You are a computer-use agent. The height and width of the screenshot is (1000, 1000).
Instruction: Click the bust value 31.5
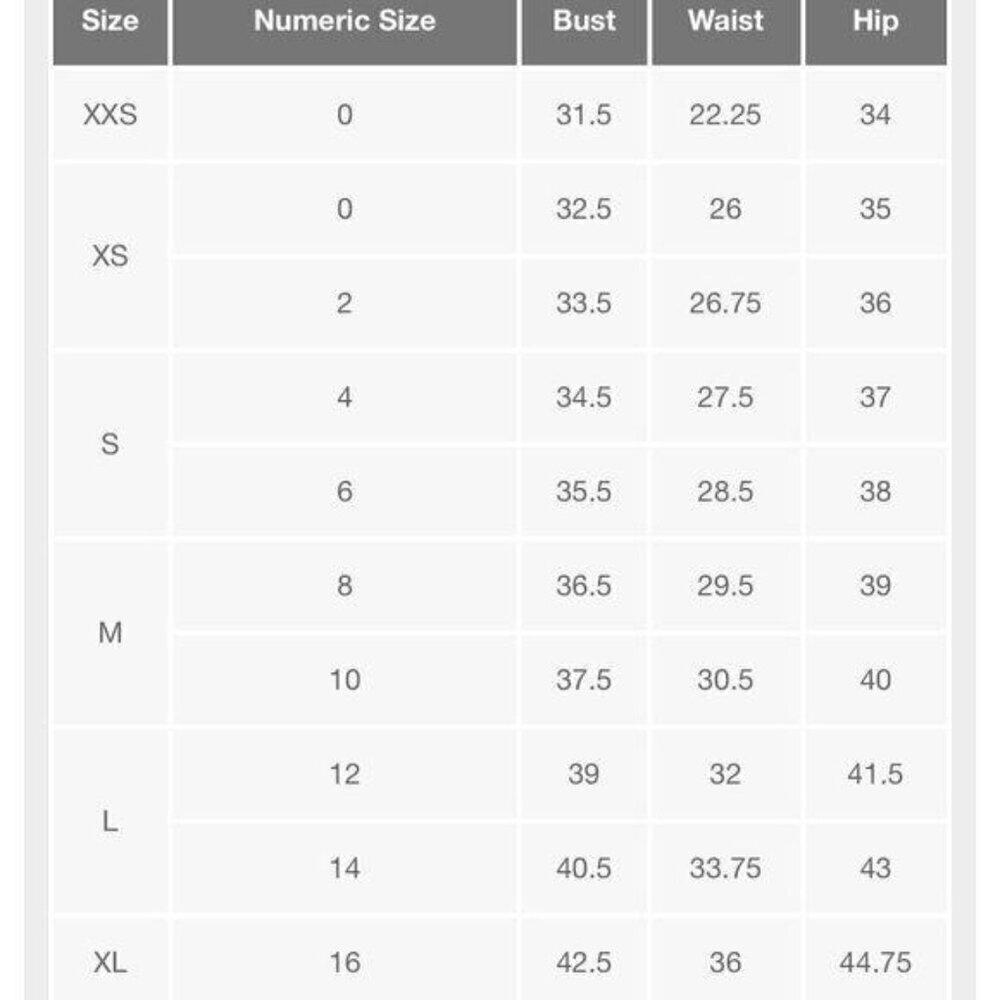point(584,115)
